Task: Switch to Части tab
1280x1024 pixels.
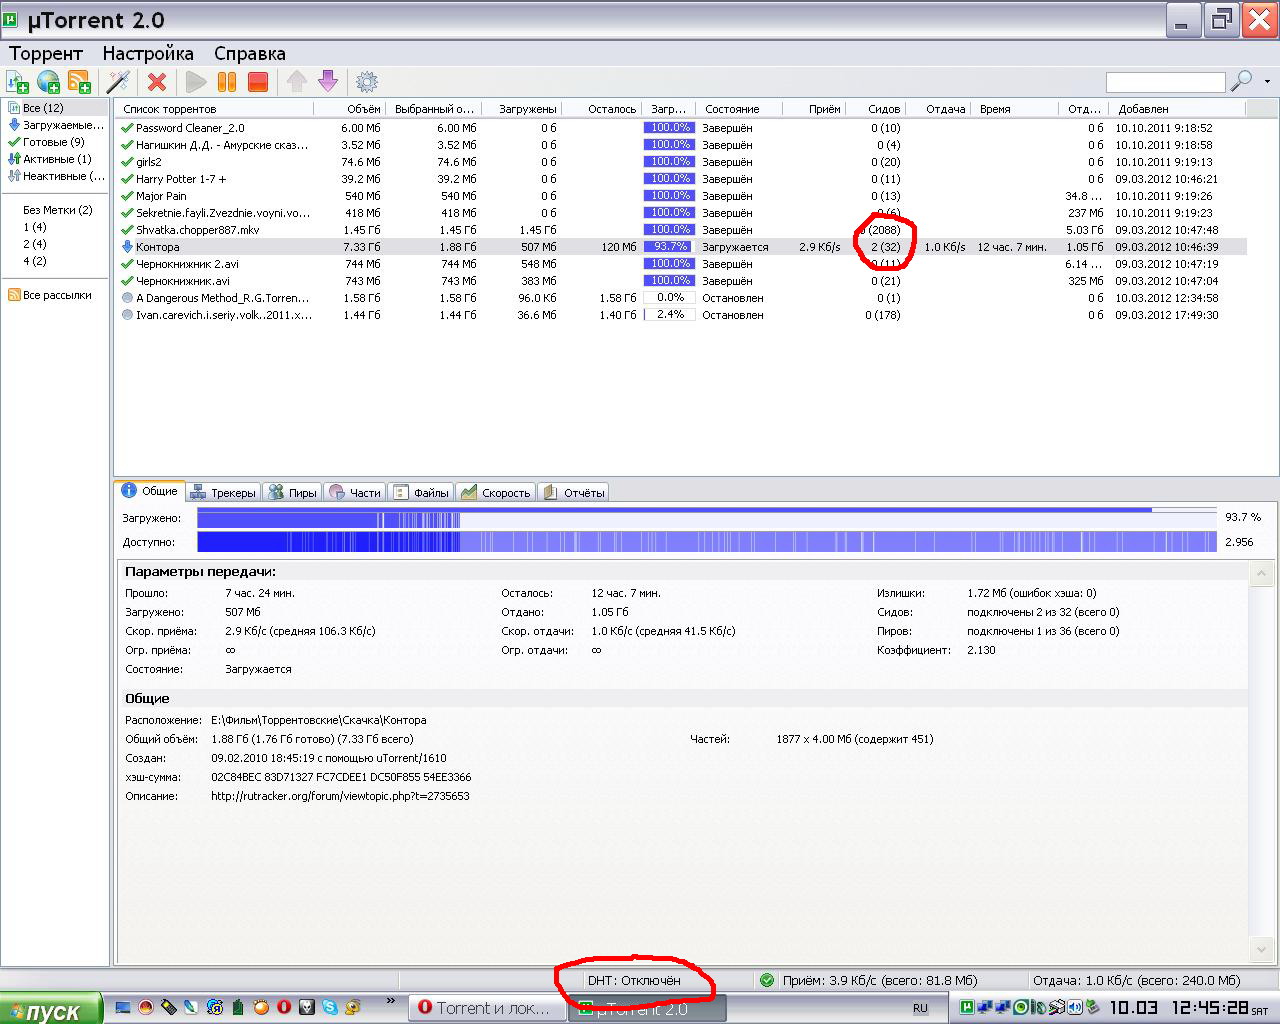Action: click(354, 492)
